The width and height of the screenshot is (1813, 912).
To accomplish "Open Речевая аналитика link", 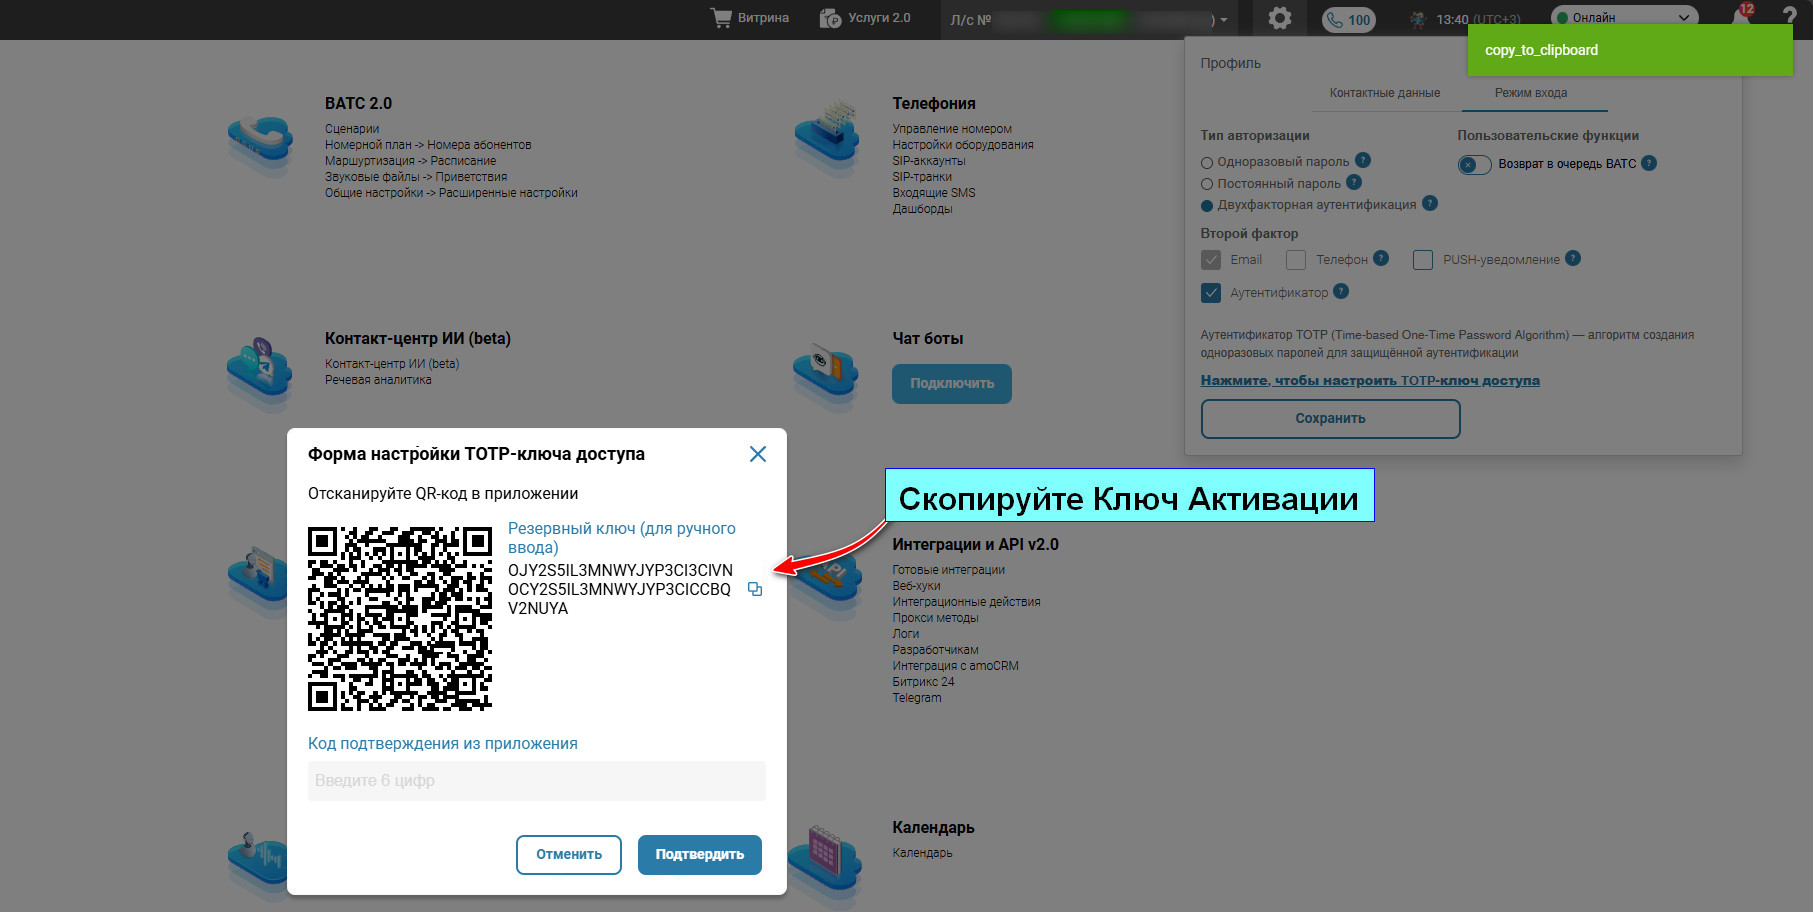I will pos(378,380).
